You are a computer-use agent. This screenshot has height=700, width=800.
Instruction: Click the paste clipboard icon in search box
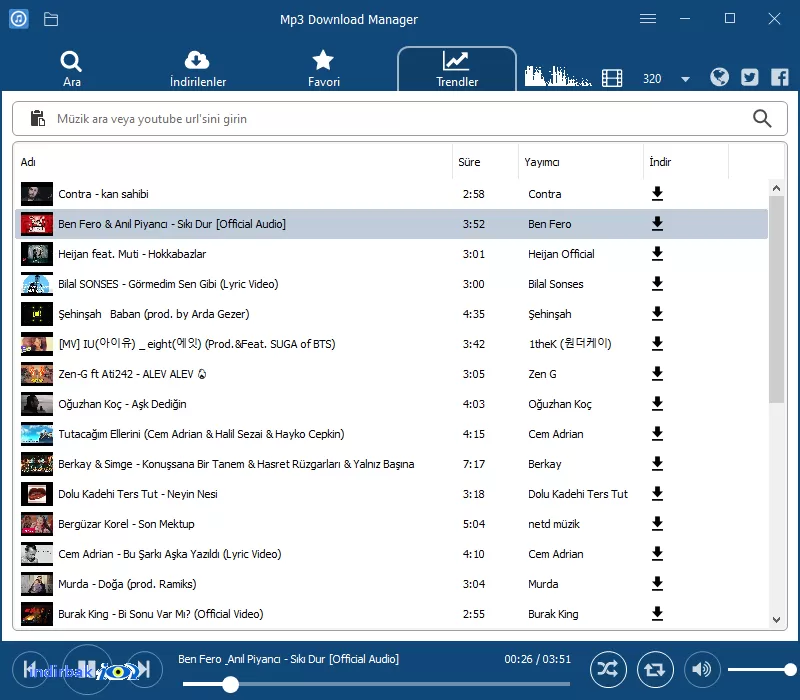[x=37, y=118]
